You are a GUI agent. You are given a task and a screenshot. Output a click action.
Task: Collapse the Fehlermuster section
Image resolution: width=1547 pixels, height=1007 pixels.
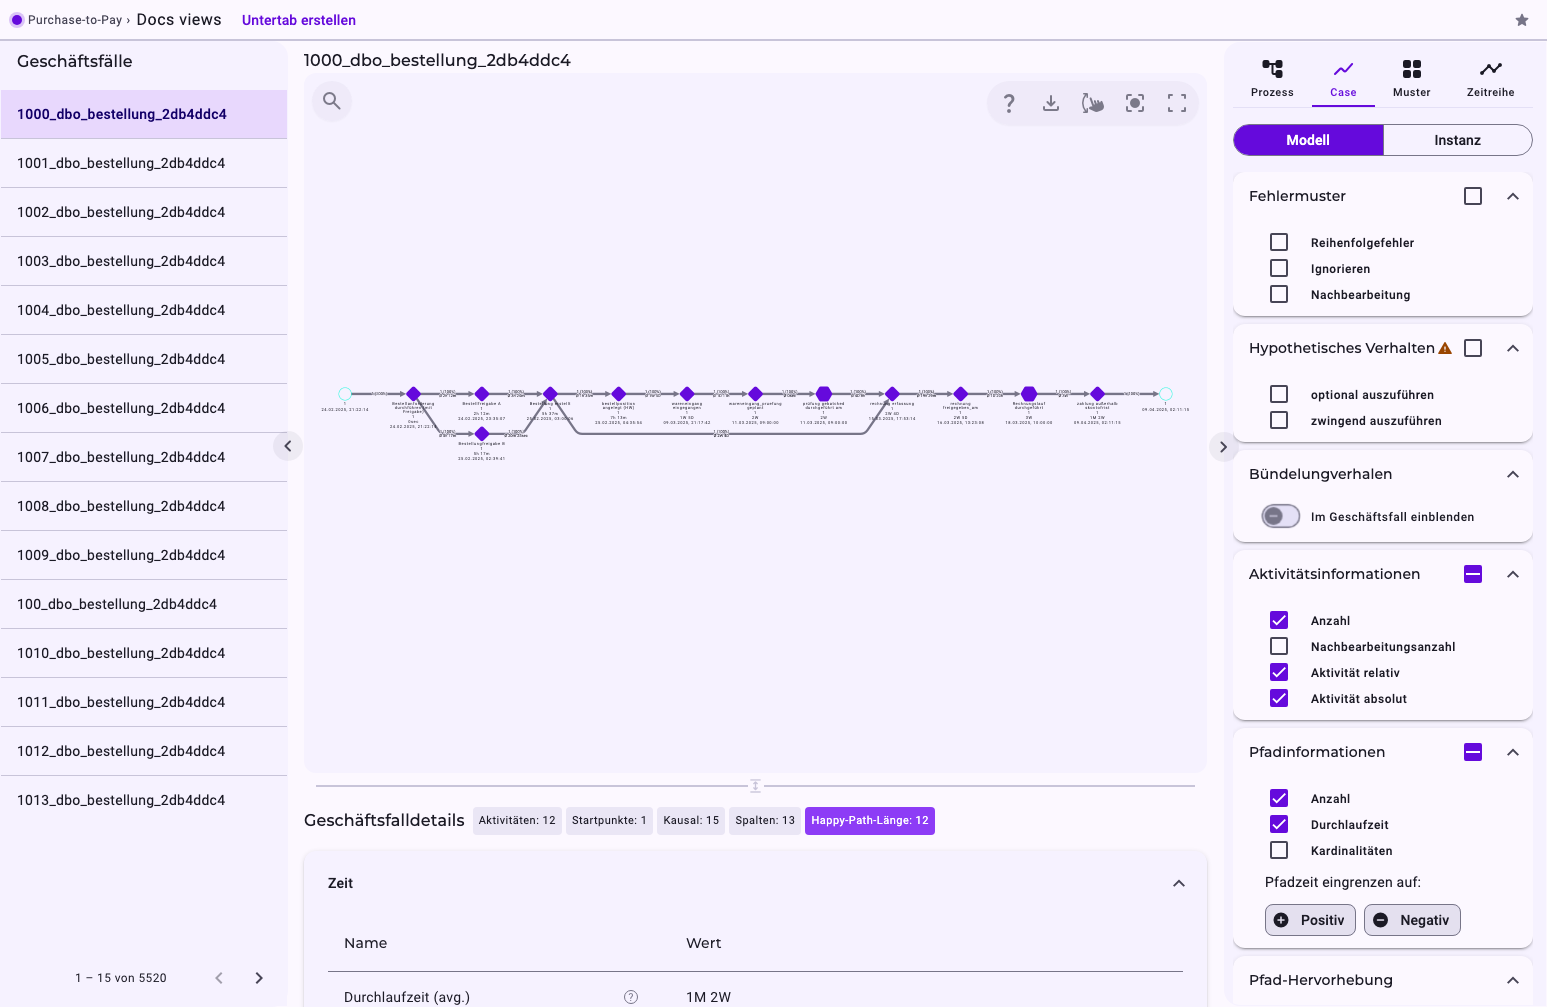pyautogui.click(x=1513, y=196)
